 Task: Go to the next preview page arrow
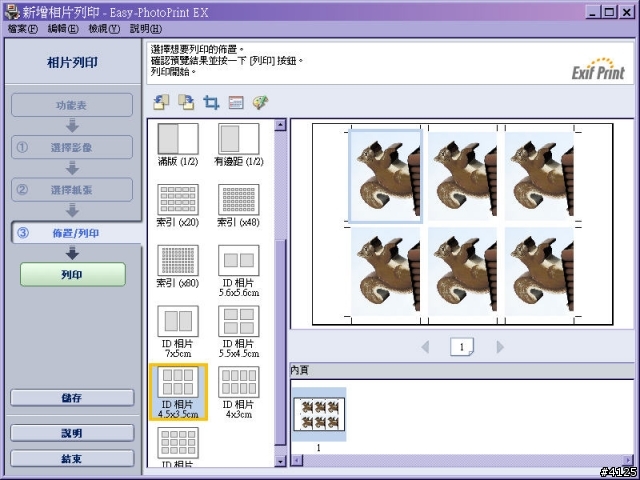500,347
